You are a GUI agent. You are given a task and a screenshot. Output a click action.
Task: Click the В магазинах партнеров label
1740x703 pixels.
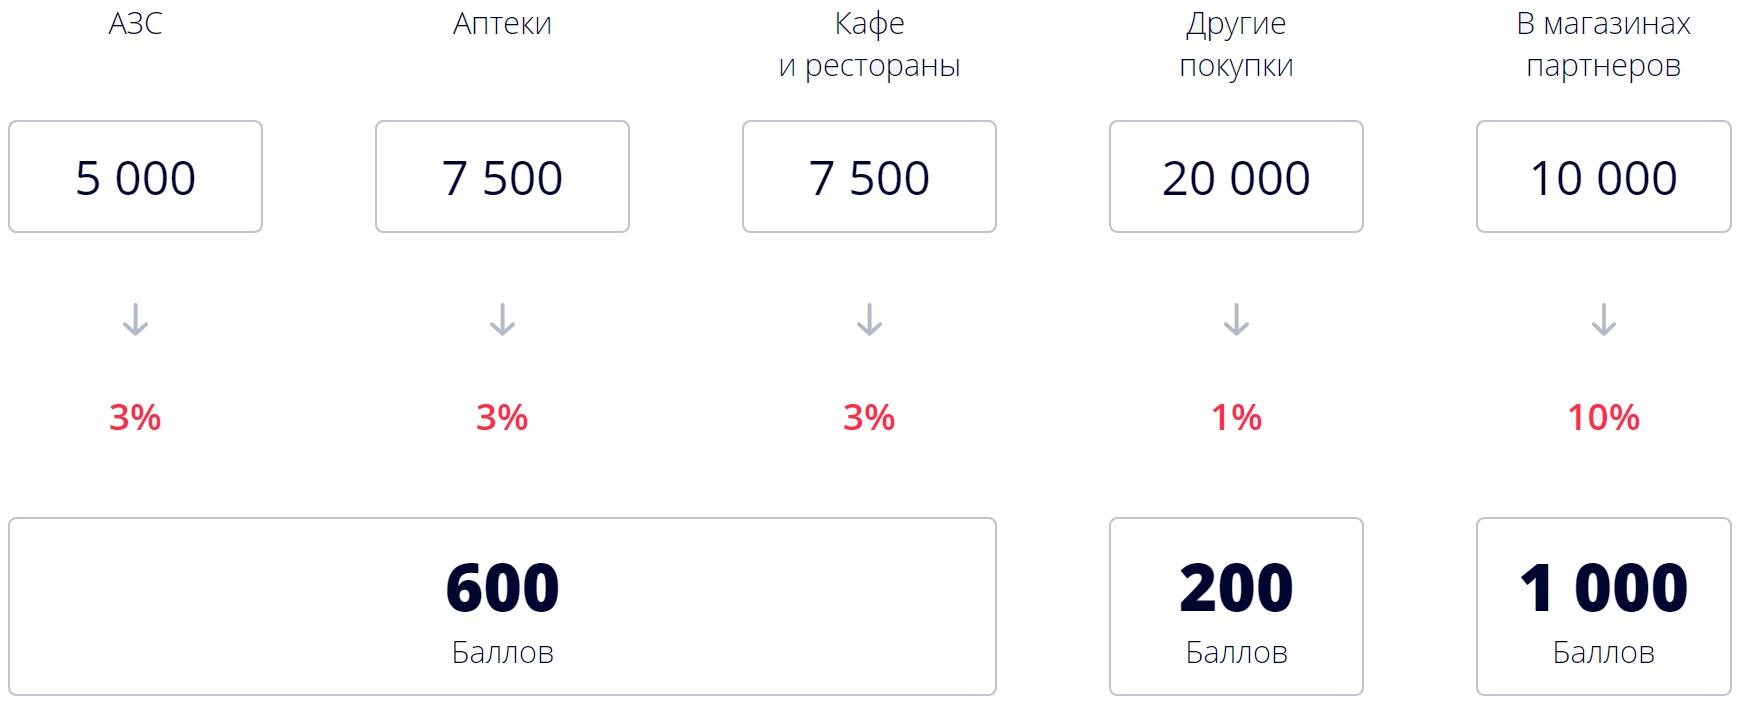(1603, 44)
